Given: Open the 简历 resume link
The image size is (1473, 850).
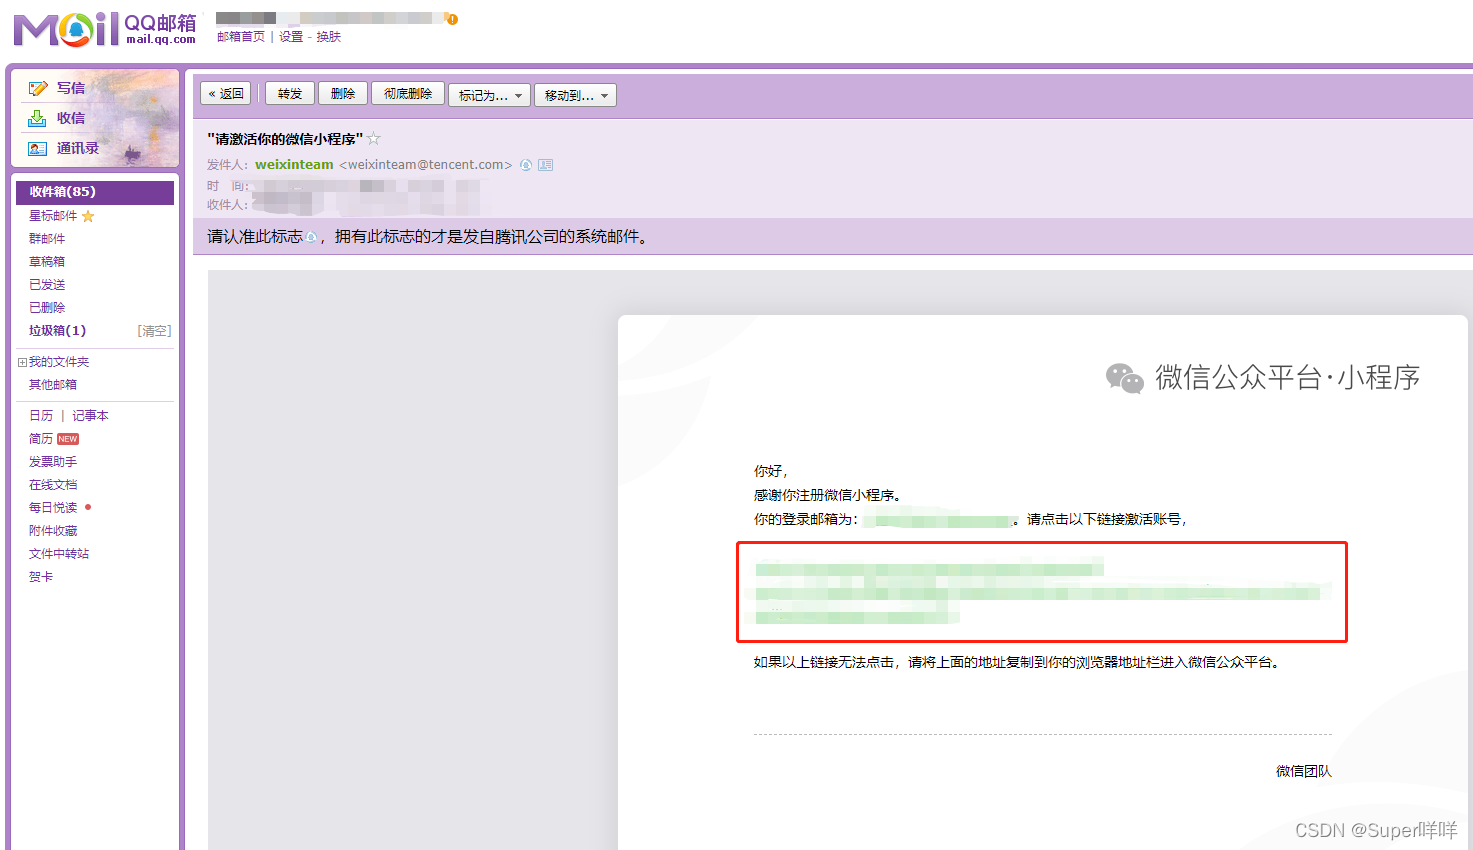Looking at the screenshot, I should point(41,439).
